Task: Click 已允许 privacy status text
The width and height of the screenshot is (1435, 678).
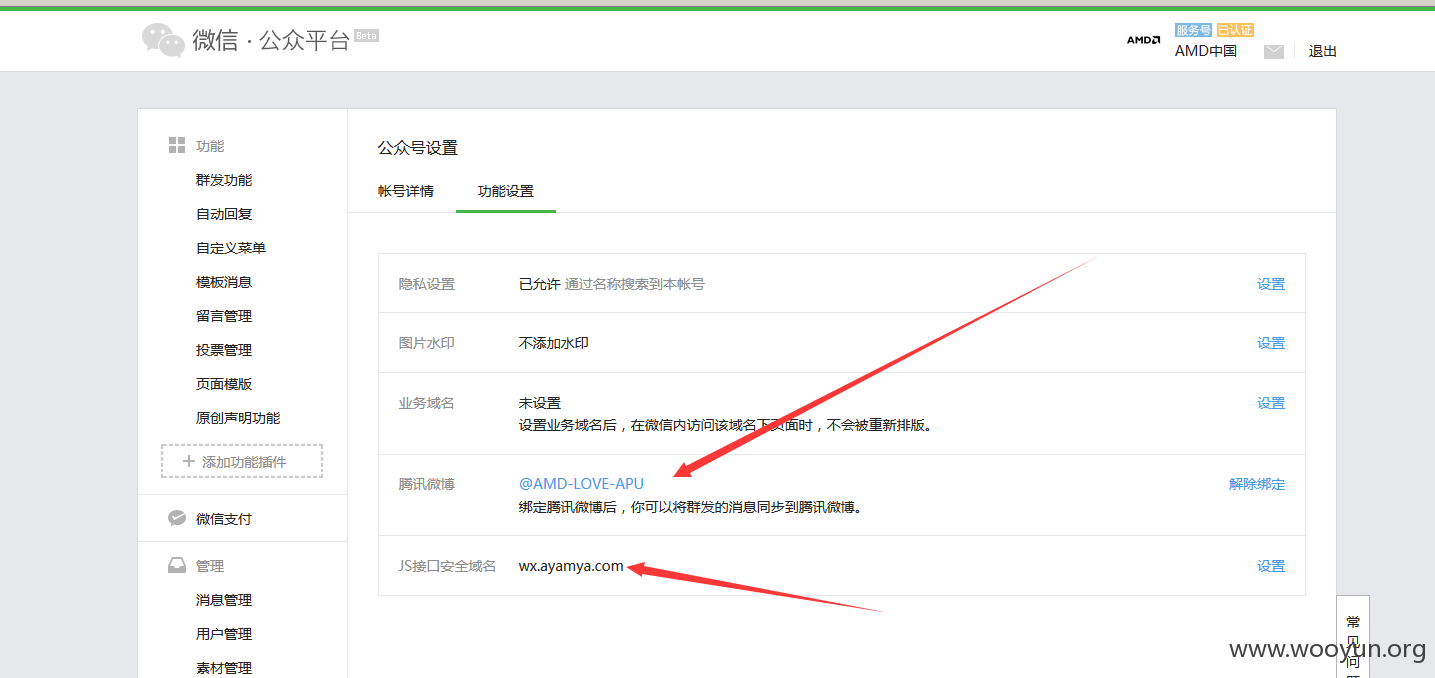Action: click(x=539, y=284)
